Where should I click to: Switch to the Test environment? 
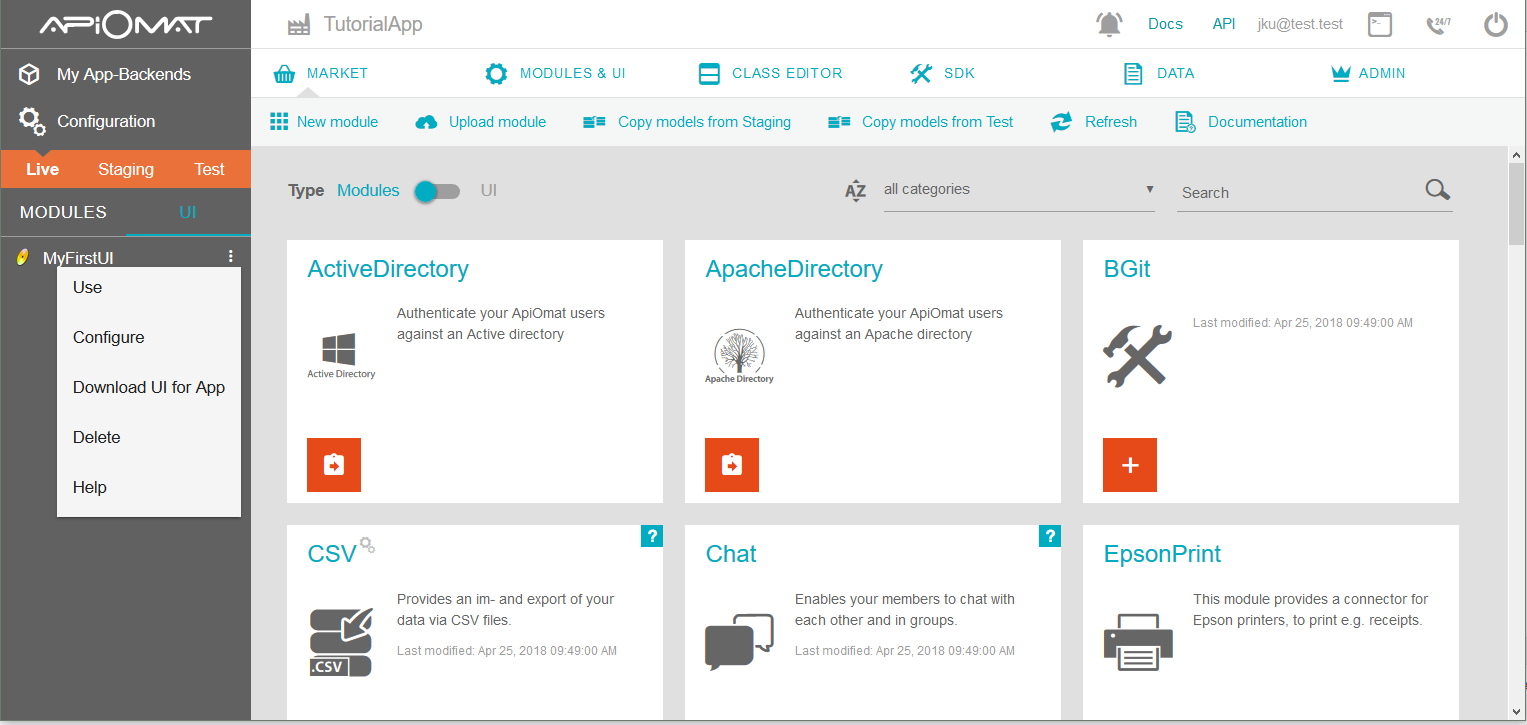(x=209, y=169)
